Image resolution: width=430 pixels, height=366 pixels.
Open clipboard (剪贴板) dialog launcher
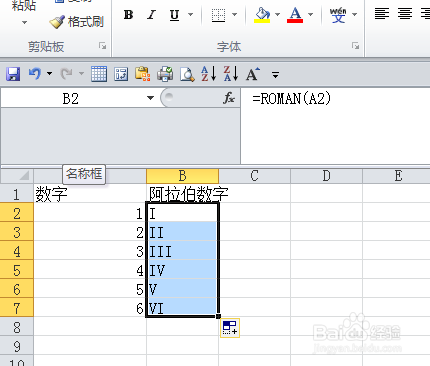point(103,46)
